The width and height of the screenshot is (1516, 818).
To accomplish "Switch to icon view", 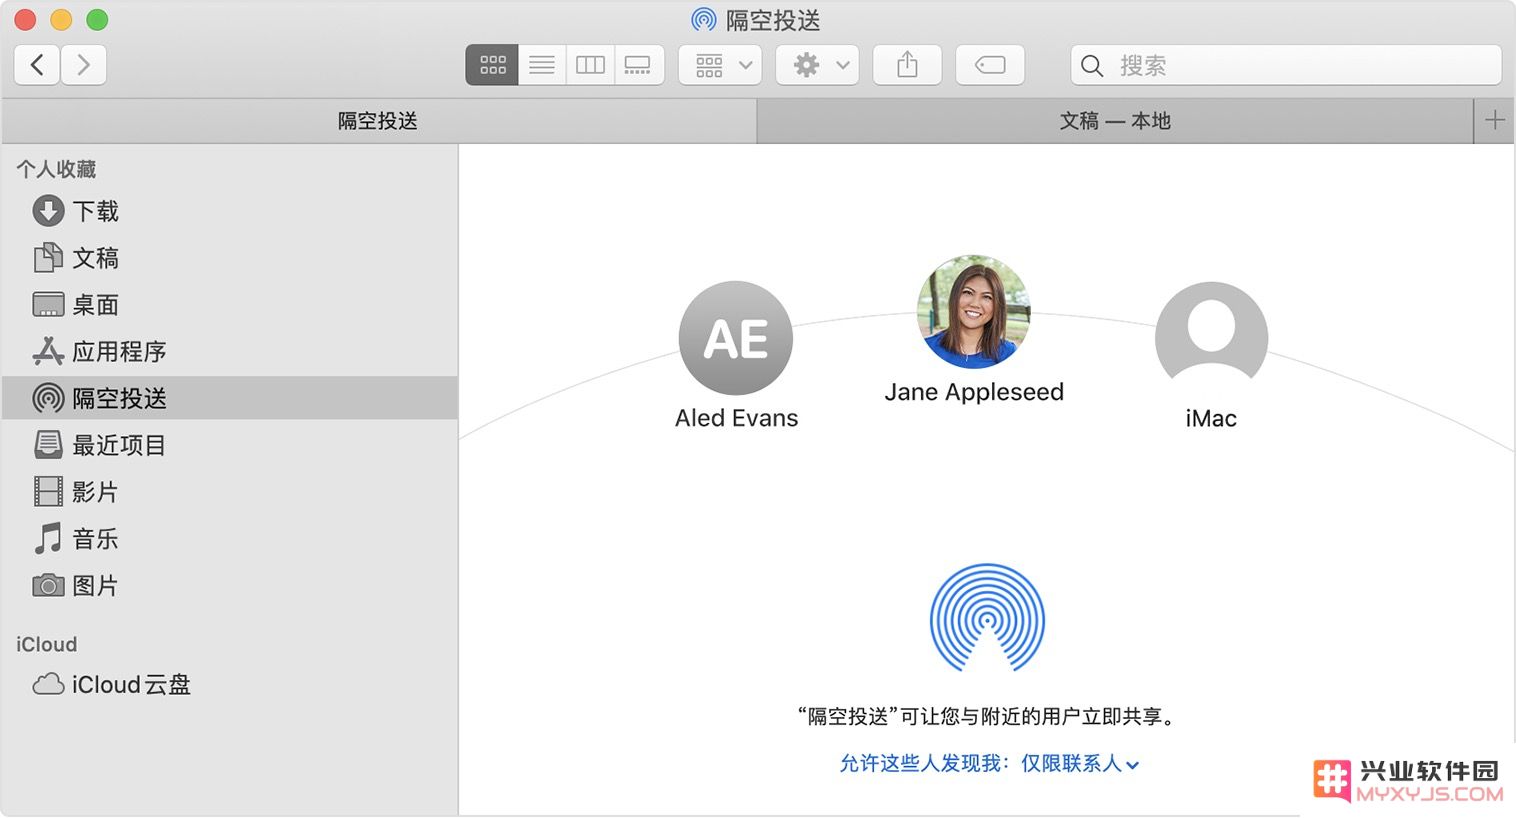I will pyautogui.click(x=492, y=65).
